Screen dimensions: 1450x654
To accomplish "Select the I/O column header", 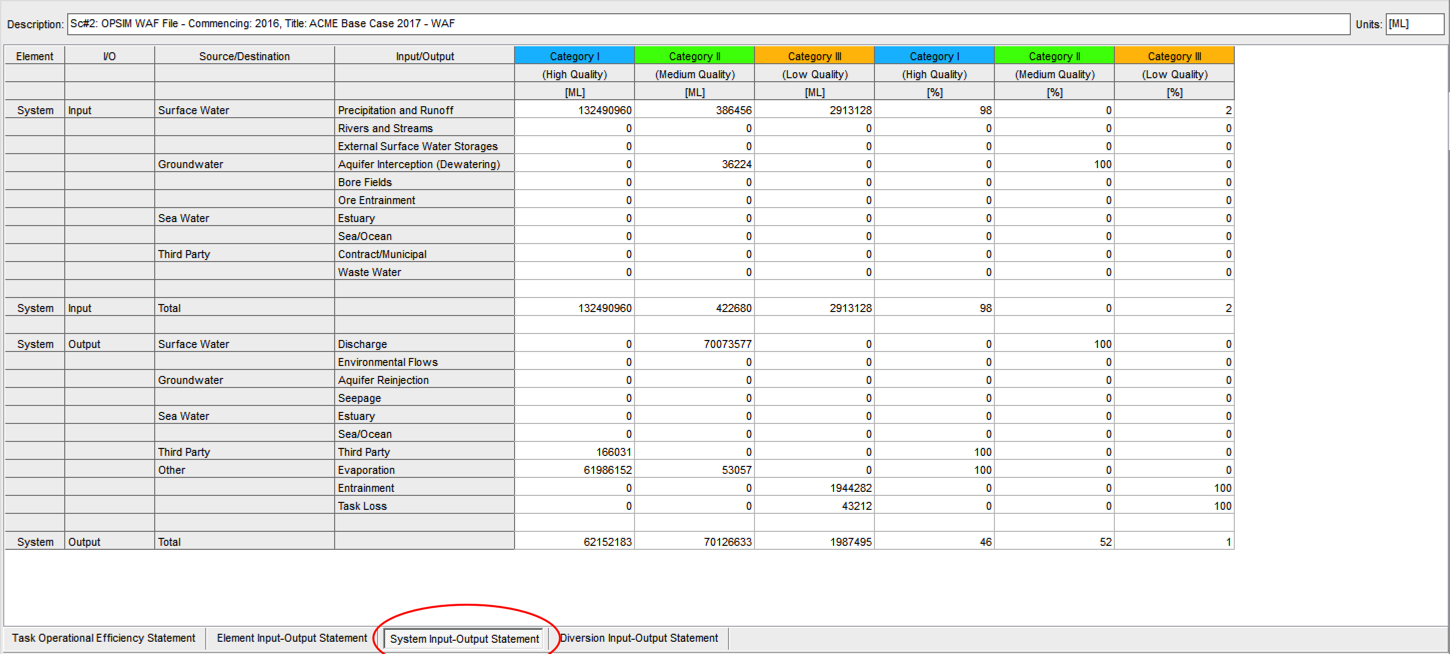I will point(110,57).
